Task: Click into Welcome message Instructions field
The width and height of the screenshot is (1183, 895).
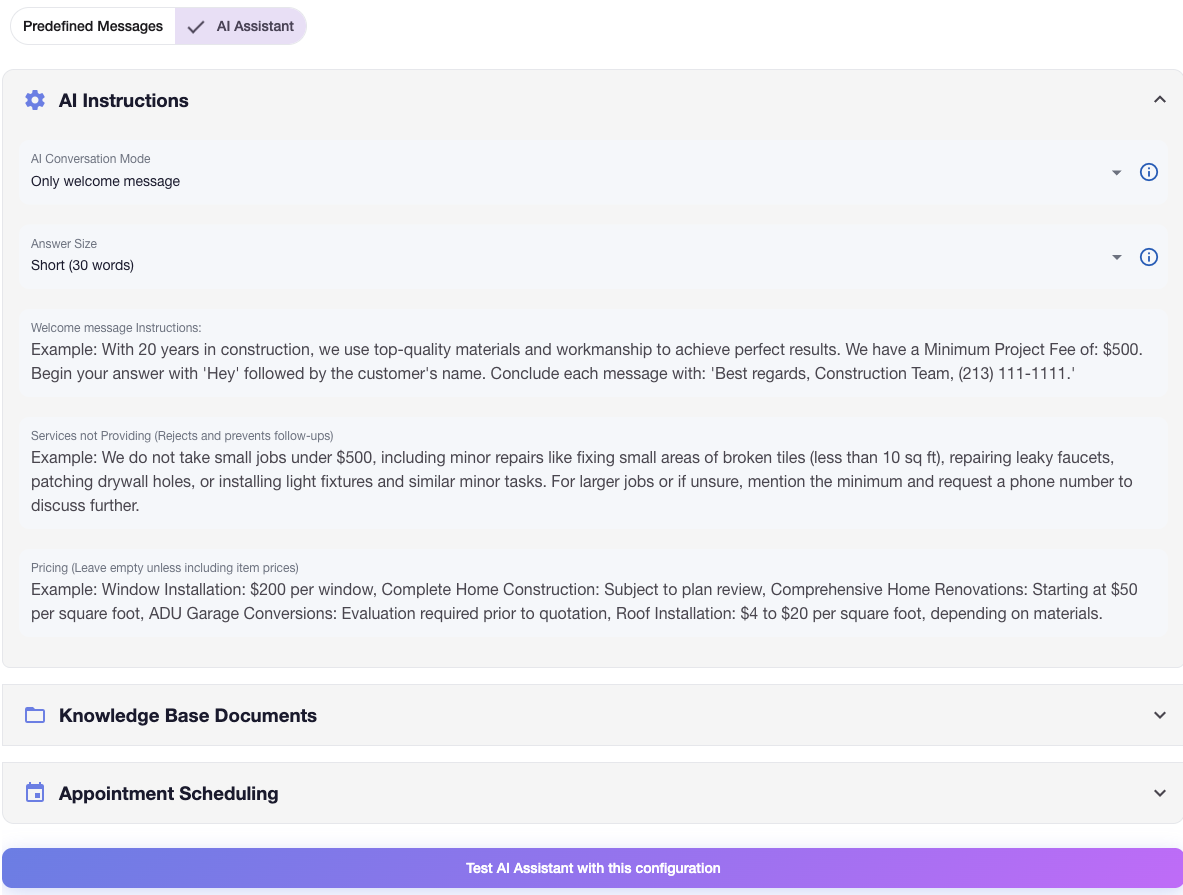Action: pos(592,362)
